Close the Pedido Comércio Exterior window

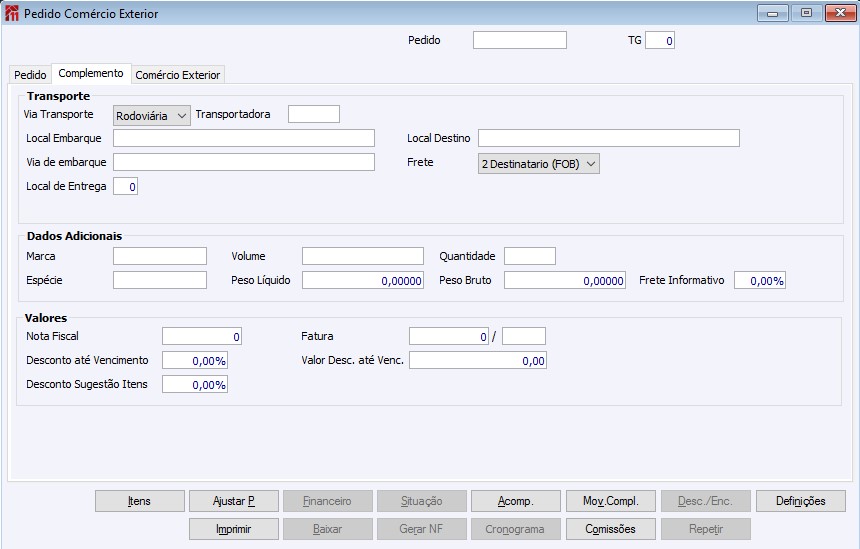point(840,13)
